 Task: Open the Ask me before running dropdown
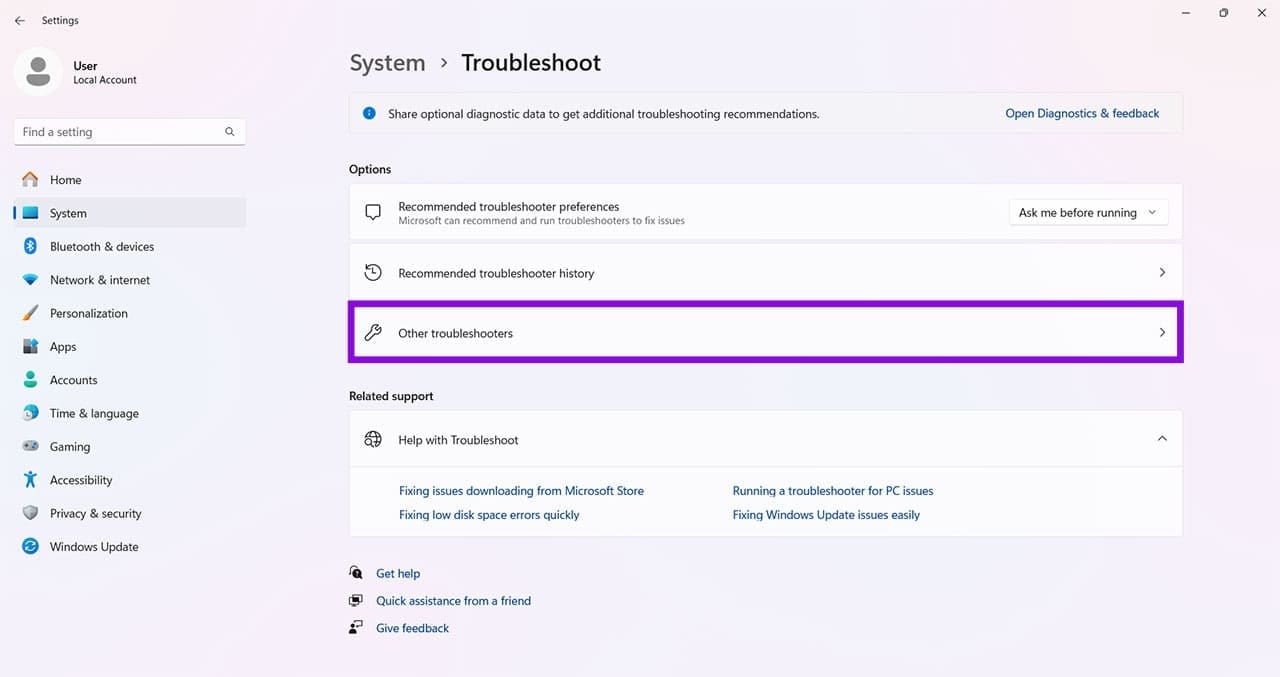tap(1088, 213)
